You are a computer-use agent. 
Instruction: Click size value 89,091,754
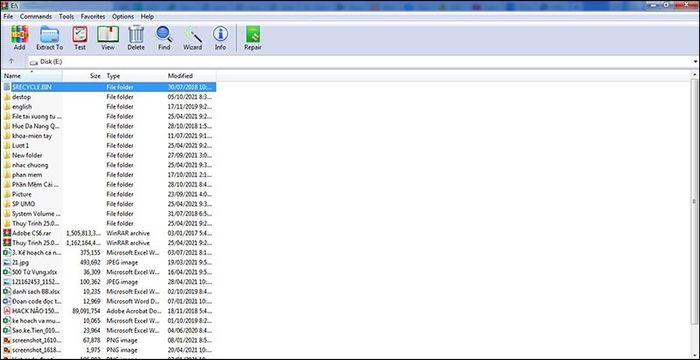(87, 311)
